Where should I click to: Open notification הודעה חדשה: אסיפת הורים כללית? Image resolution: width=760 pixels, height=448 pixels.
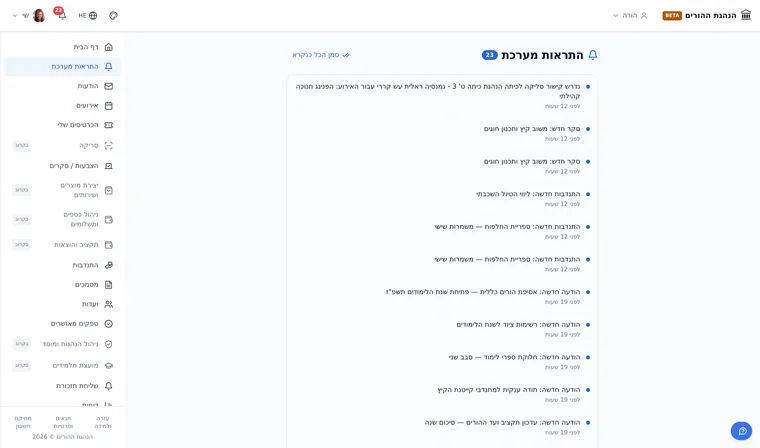[x=442, y=296]
